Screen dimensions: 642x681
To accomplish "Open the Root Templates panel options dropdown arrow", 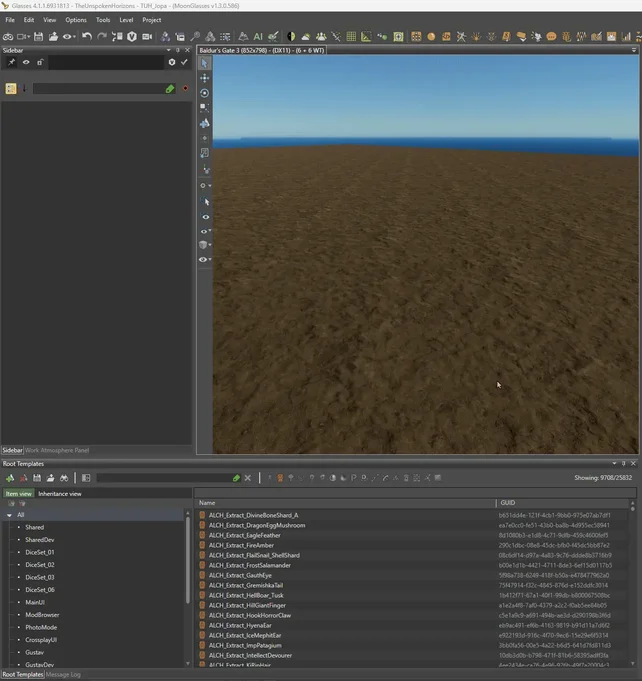I will [x=614, y=463].
